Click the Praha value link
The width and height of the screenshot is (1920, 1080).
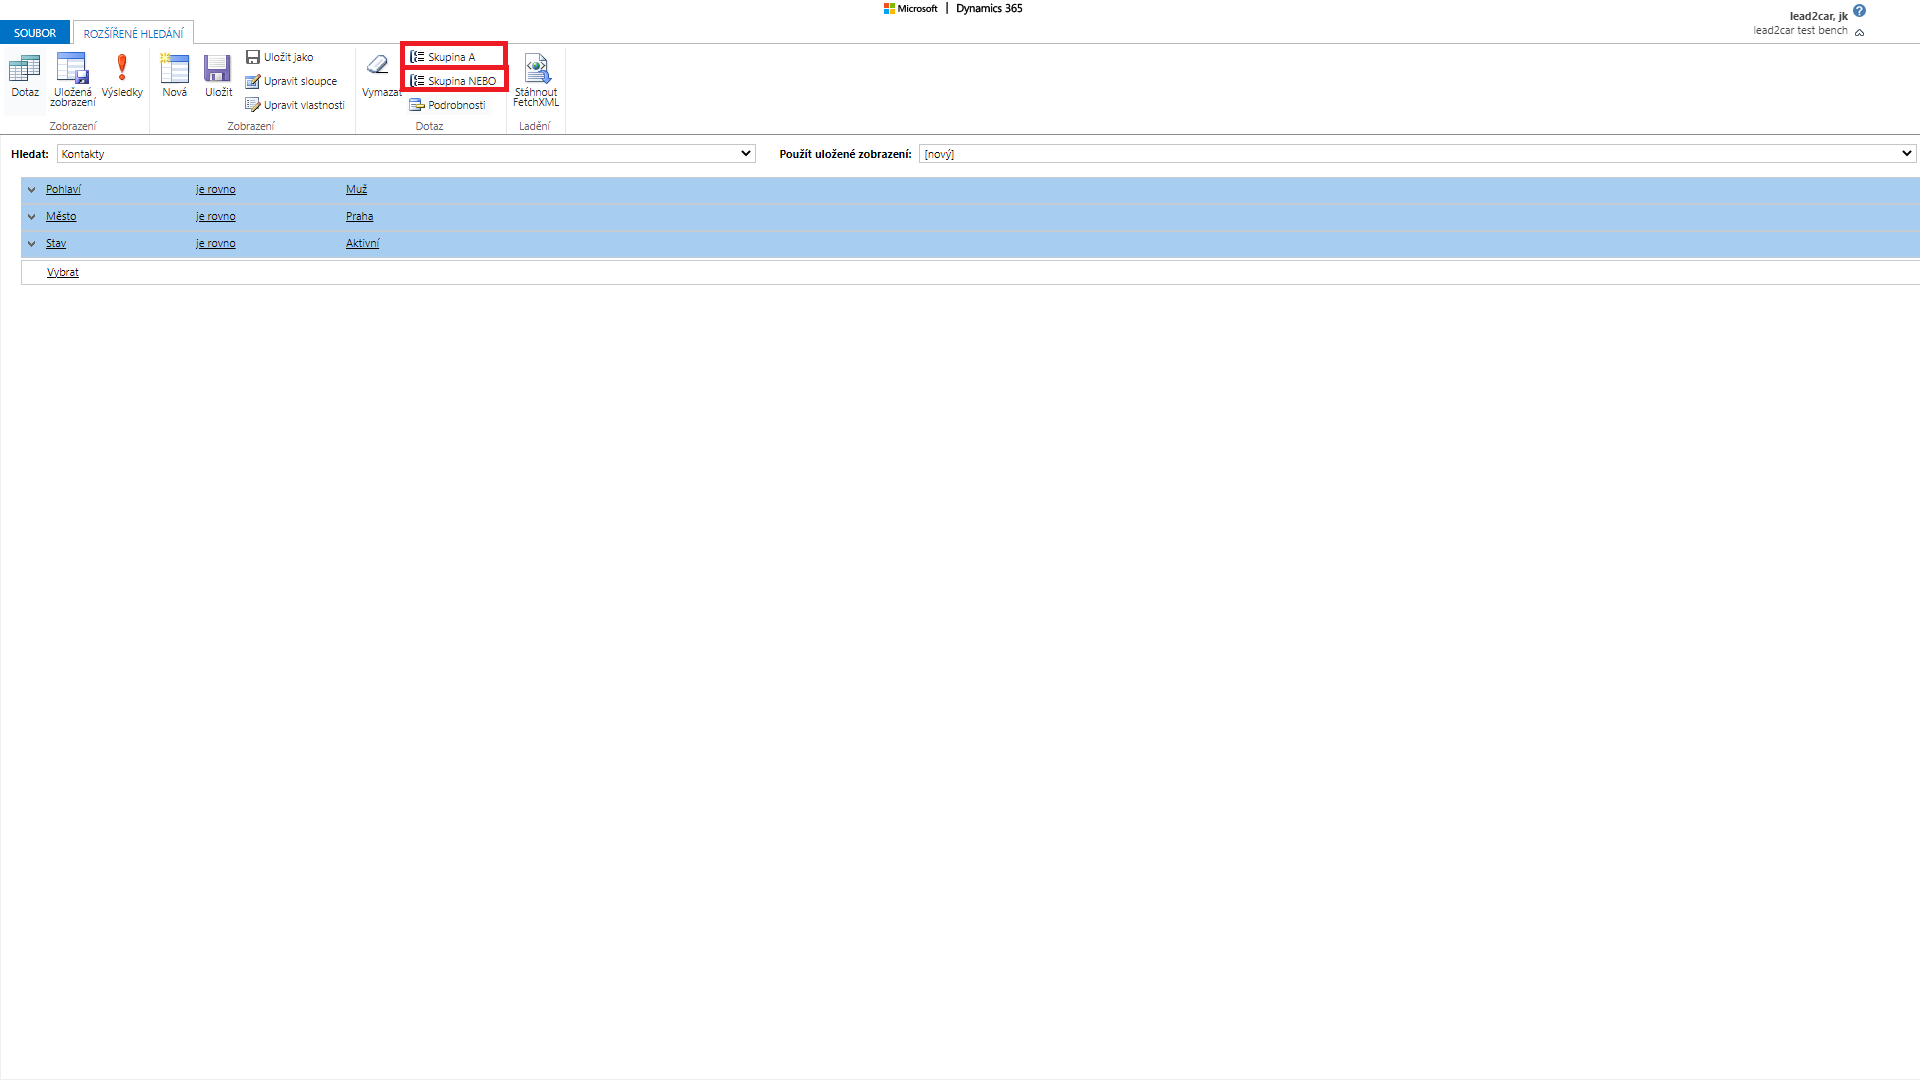point(359,217)
